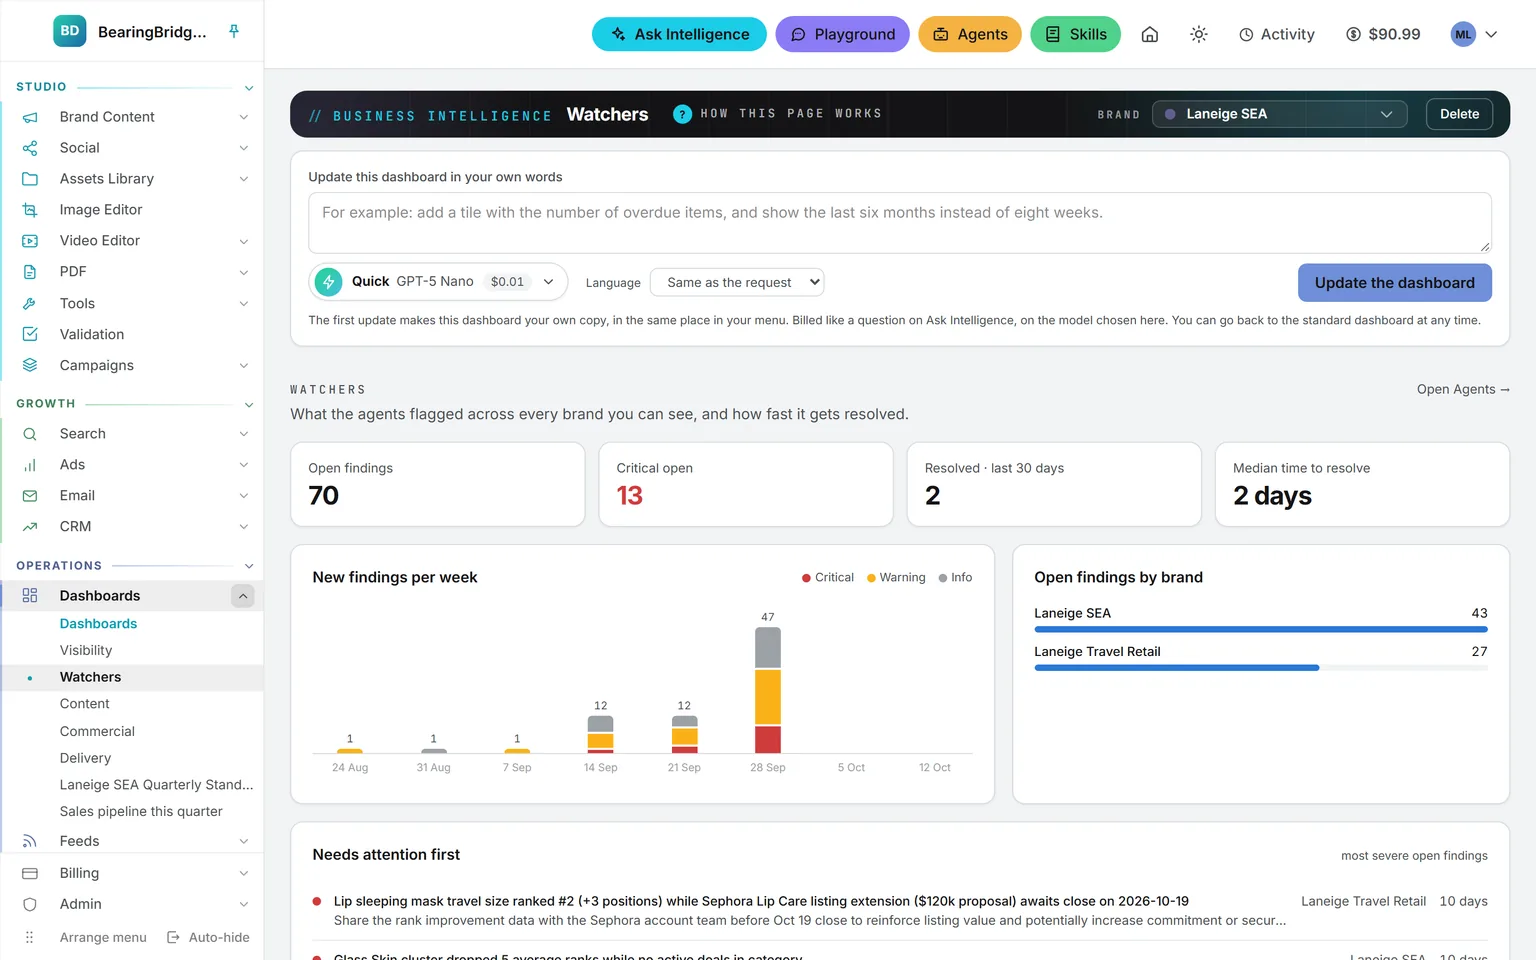Screen dimensions: 1536x960
Task: Toggle light theme with the sun icon
Action: pyautogui.click(x=1199, y=34)
